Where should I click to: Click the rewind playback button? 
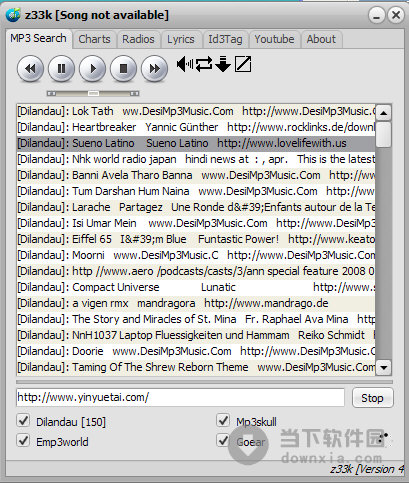tap(30, 69)
